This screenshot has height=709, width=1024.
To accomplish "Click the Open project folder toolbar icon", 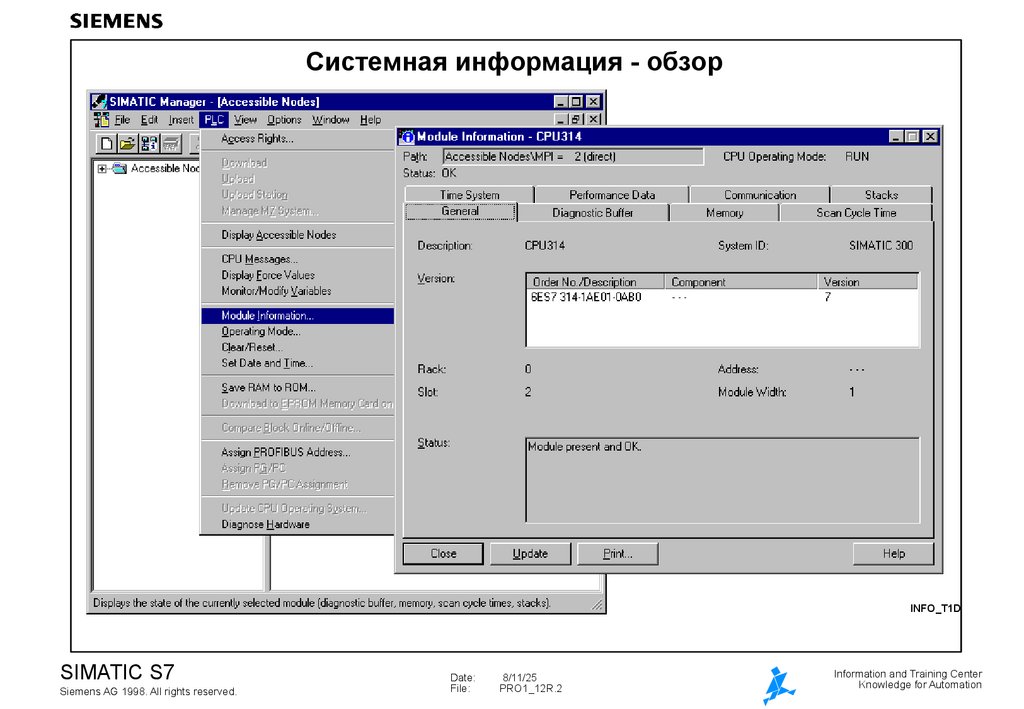I will 126,143.
